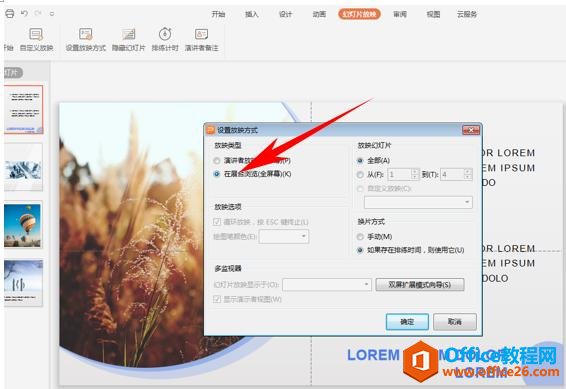Screen dimensions: 566x389
Task: Open the 自定义放映 ribbon tool
Action: (36, 40)
